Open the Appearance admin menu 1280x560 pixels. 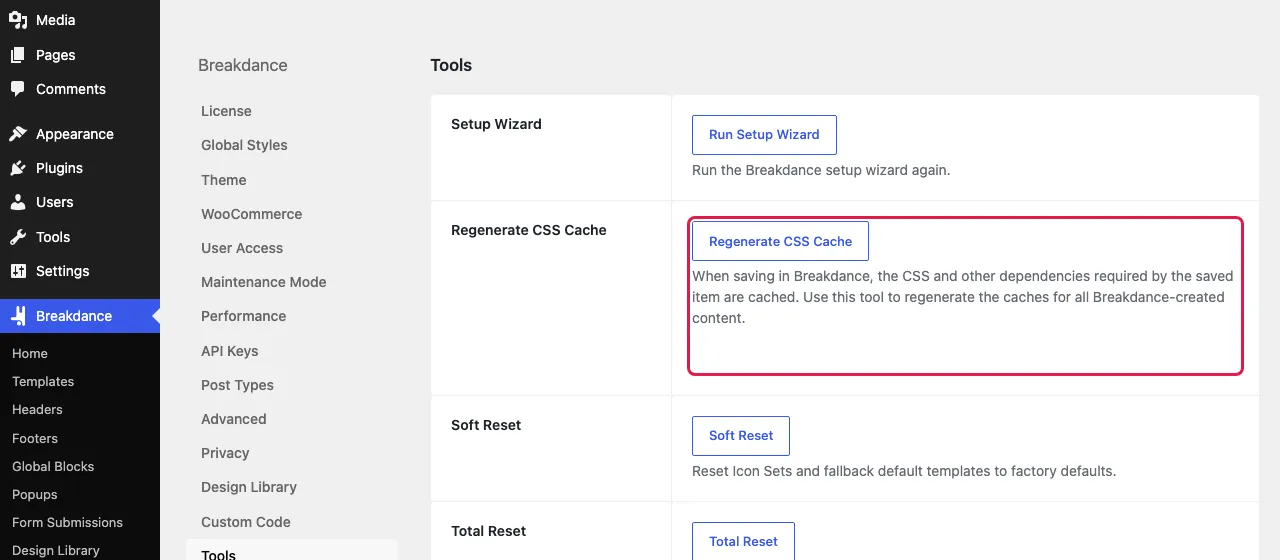pyautogui.click(x=80, y=134)
